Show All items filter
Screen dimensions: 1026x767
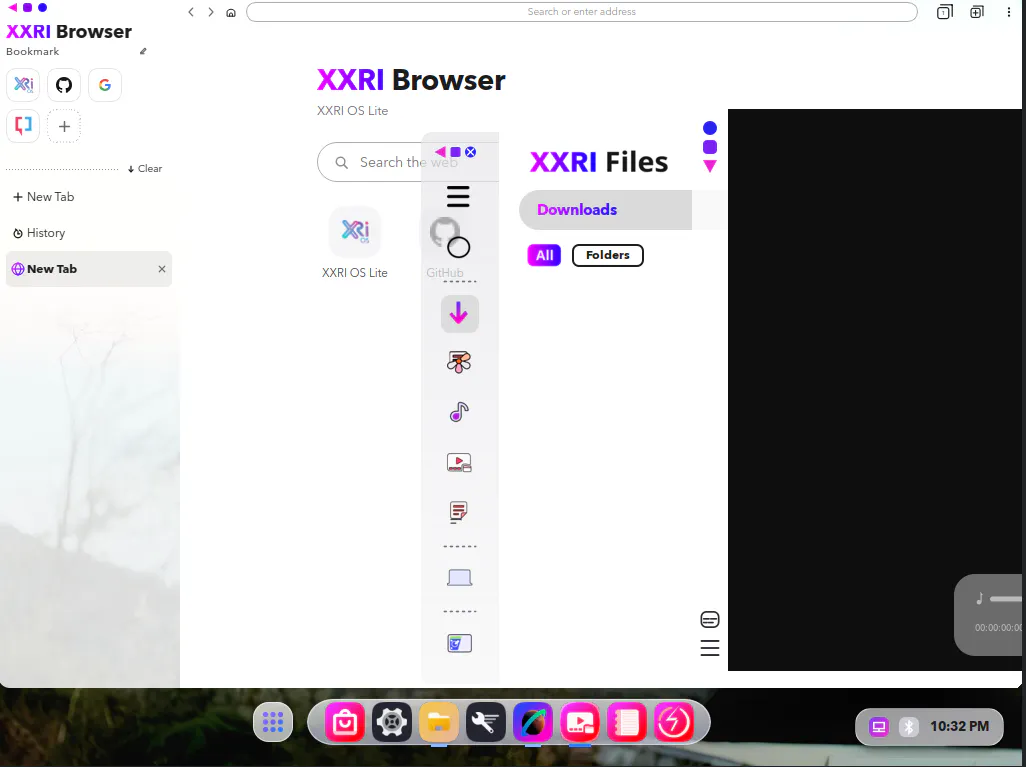click(544, 255)
